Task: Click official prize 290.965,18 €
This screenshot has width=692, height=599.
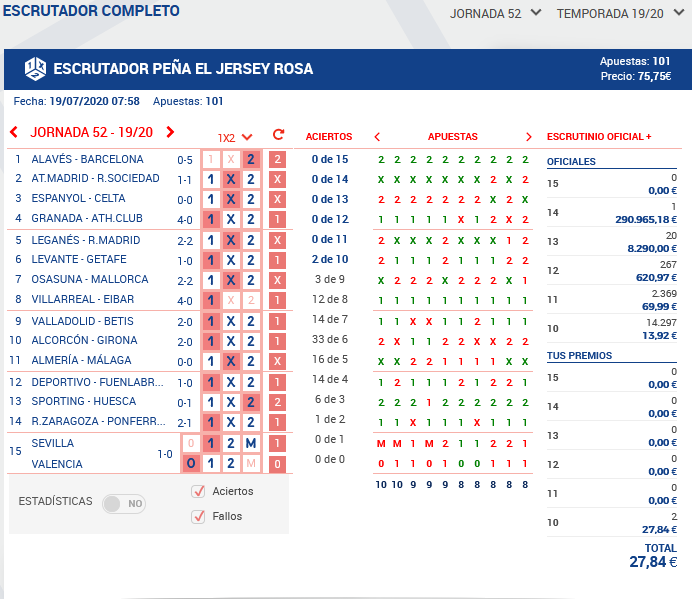Action: click(x=646, y=220)
